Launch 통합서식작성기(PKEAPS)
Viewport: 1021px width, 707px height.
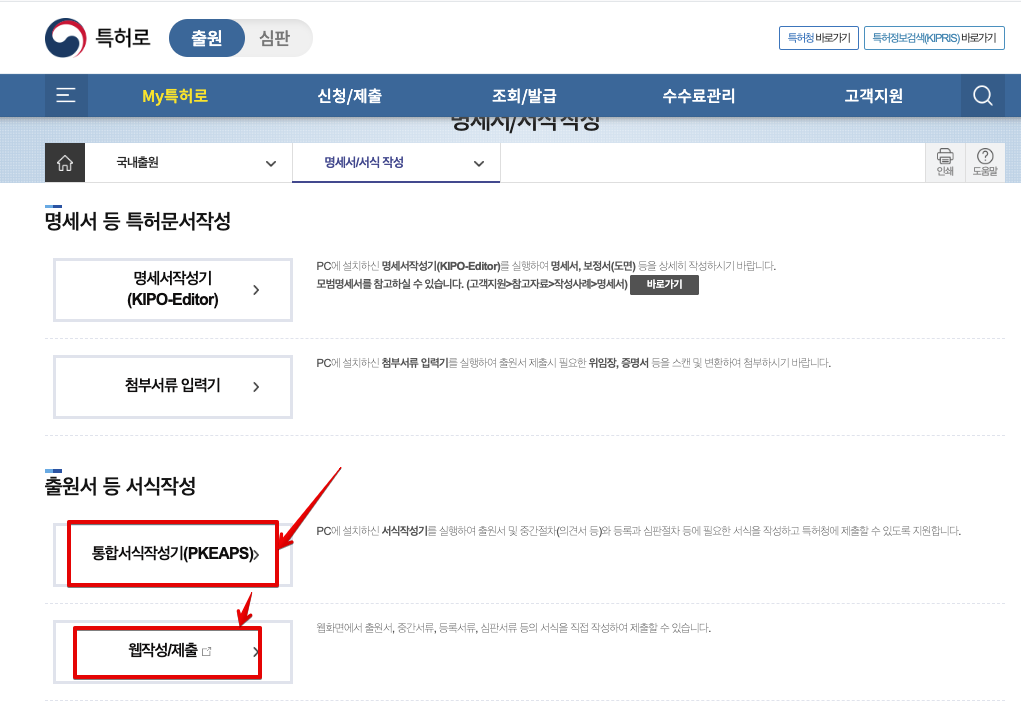pos(172,553)
